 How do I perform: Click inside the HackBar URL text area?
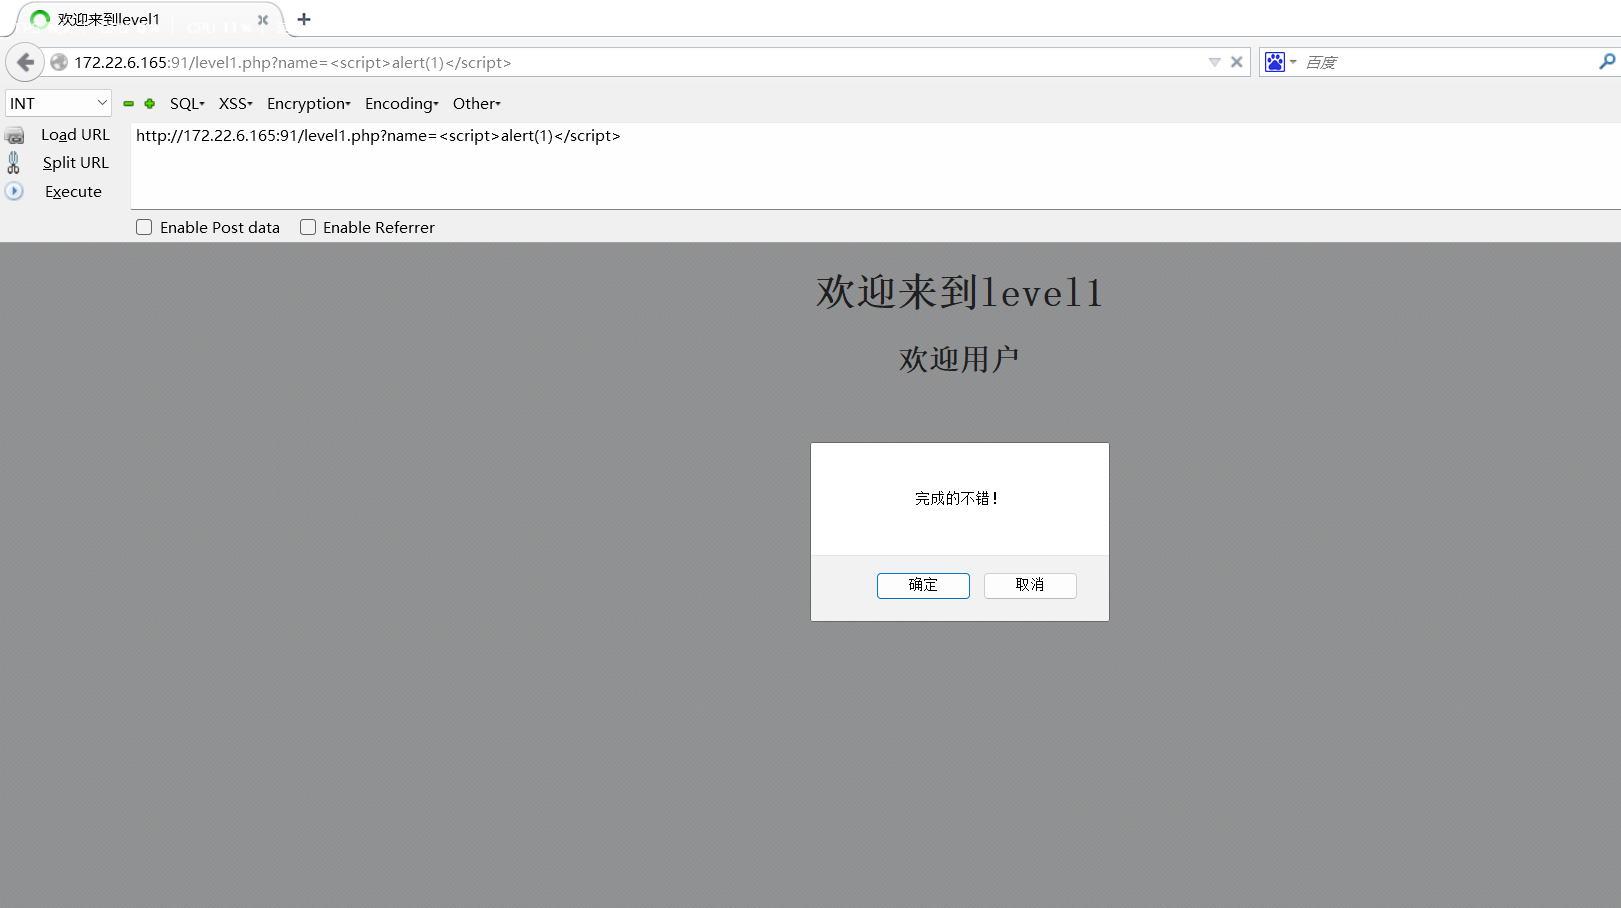(875, 166)
